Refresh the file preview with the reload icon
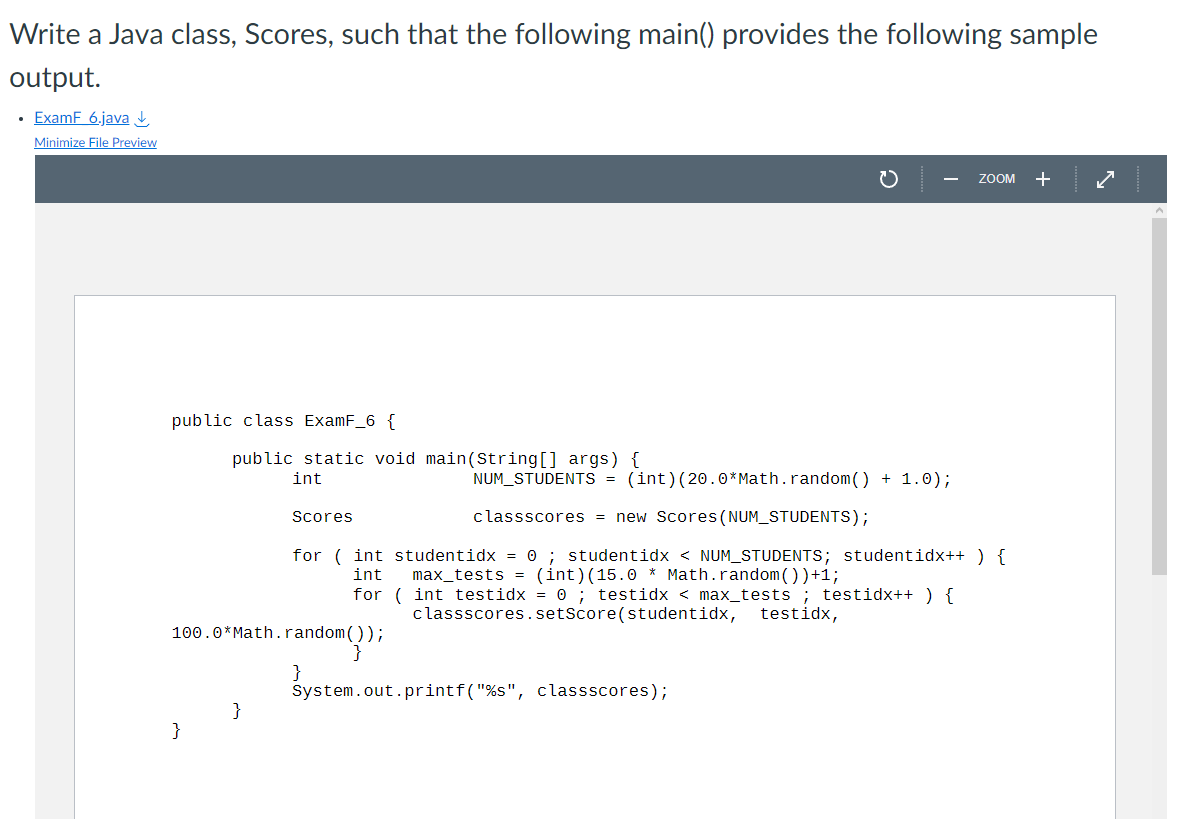The width and height of the screenshot is (1179, 819). pos(888,178)
